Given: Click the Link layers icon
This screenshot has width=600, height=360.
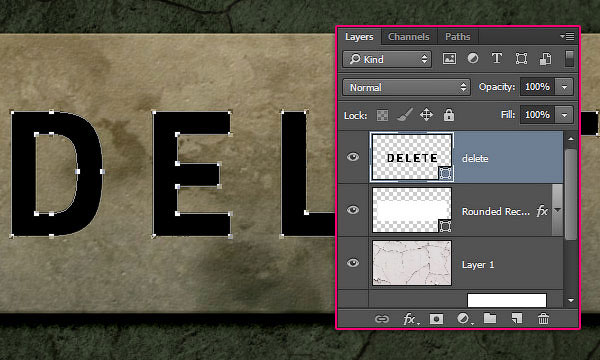Looking at the screenshot, I should (x=382, y=319).
